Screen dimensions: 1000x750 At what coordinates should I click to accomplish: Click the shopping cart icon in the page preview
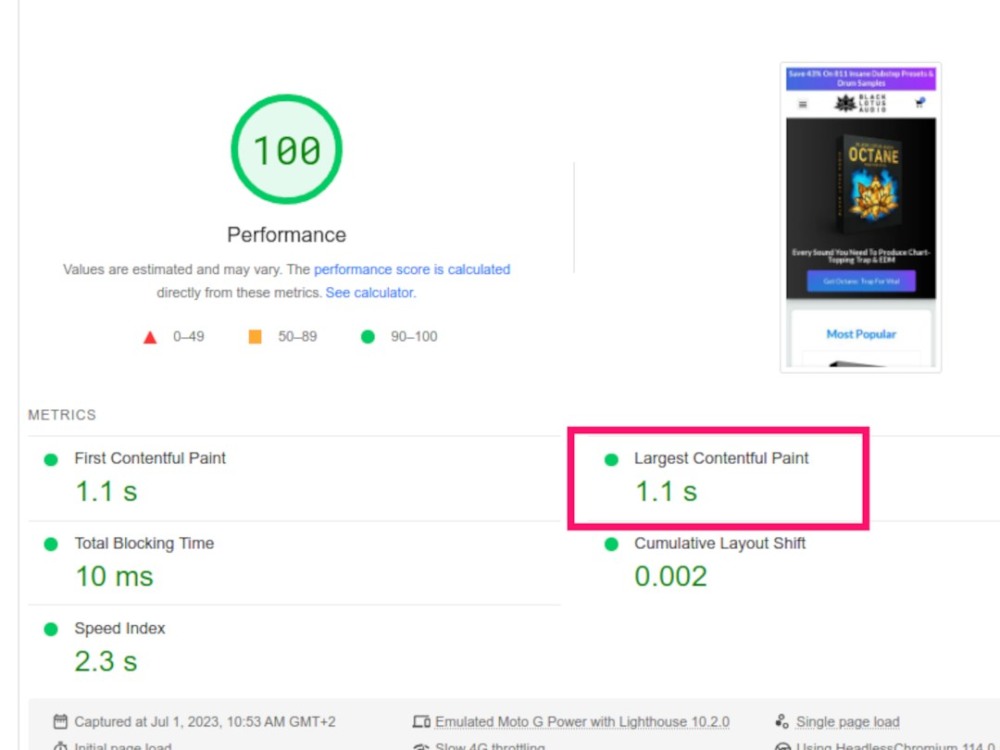pos(919,104)
